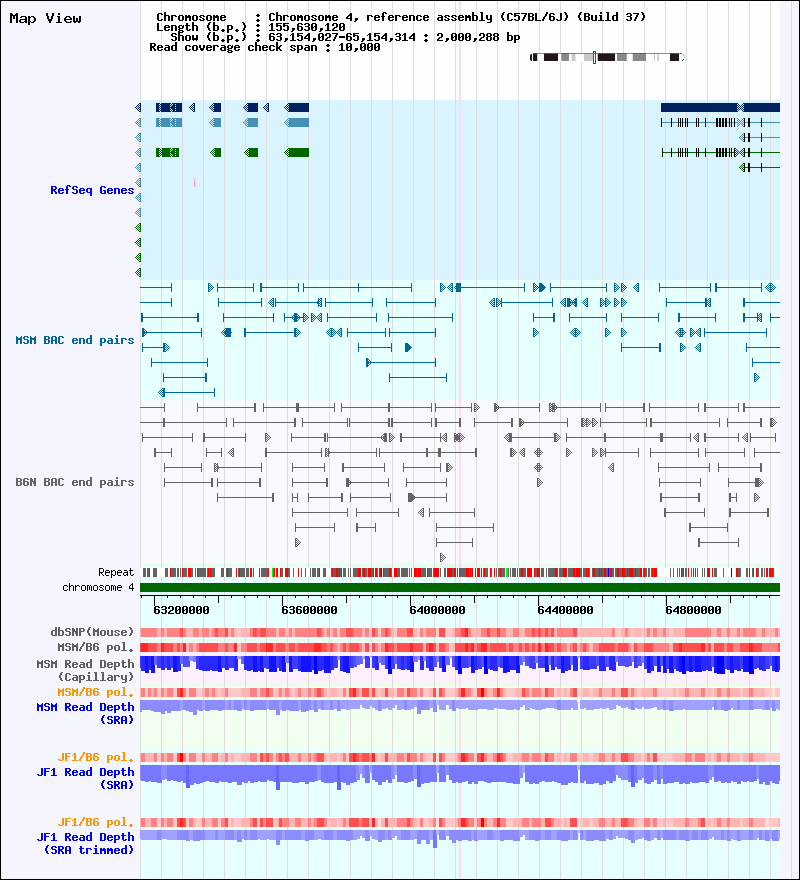Click the red marker on chromosome ideogram
800x880 pixels.
(595, 57)
